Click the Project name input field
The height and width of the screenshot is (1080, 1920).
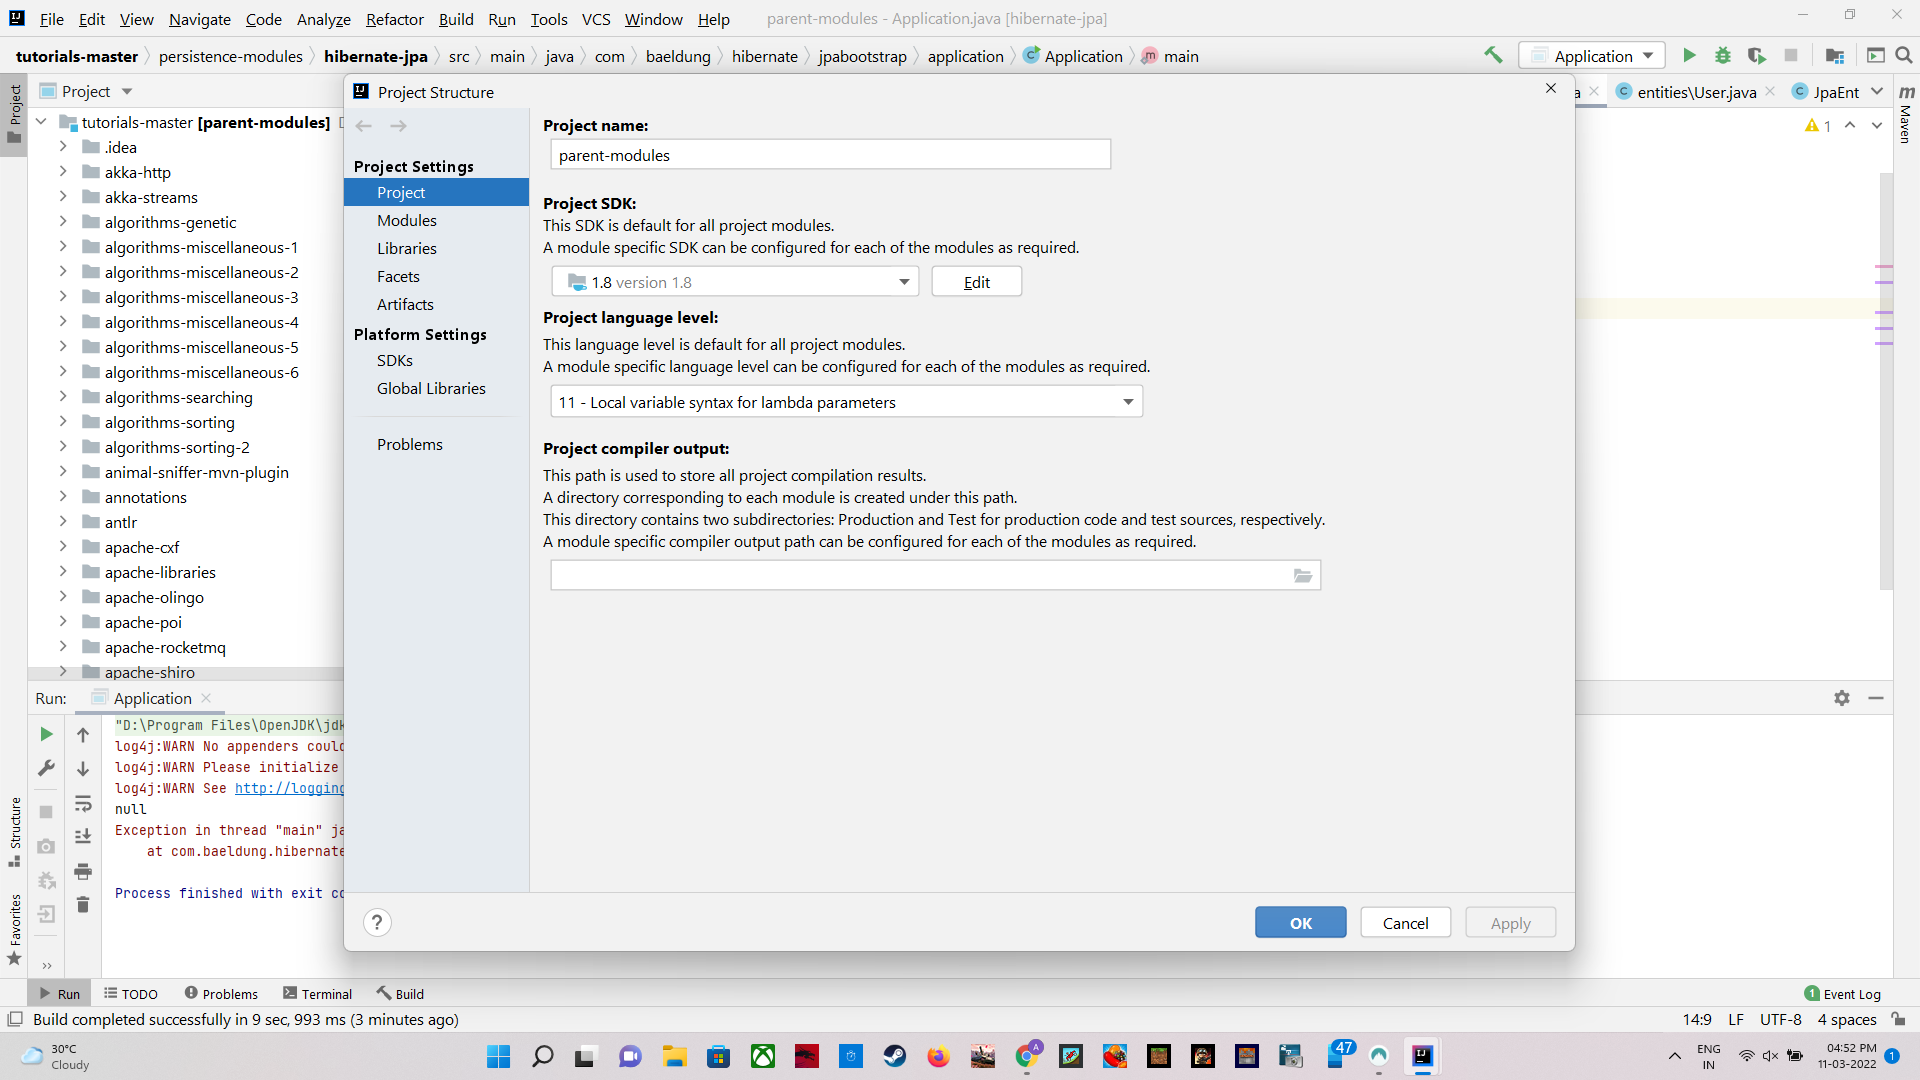click(x=830, y=154)
